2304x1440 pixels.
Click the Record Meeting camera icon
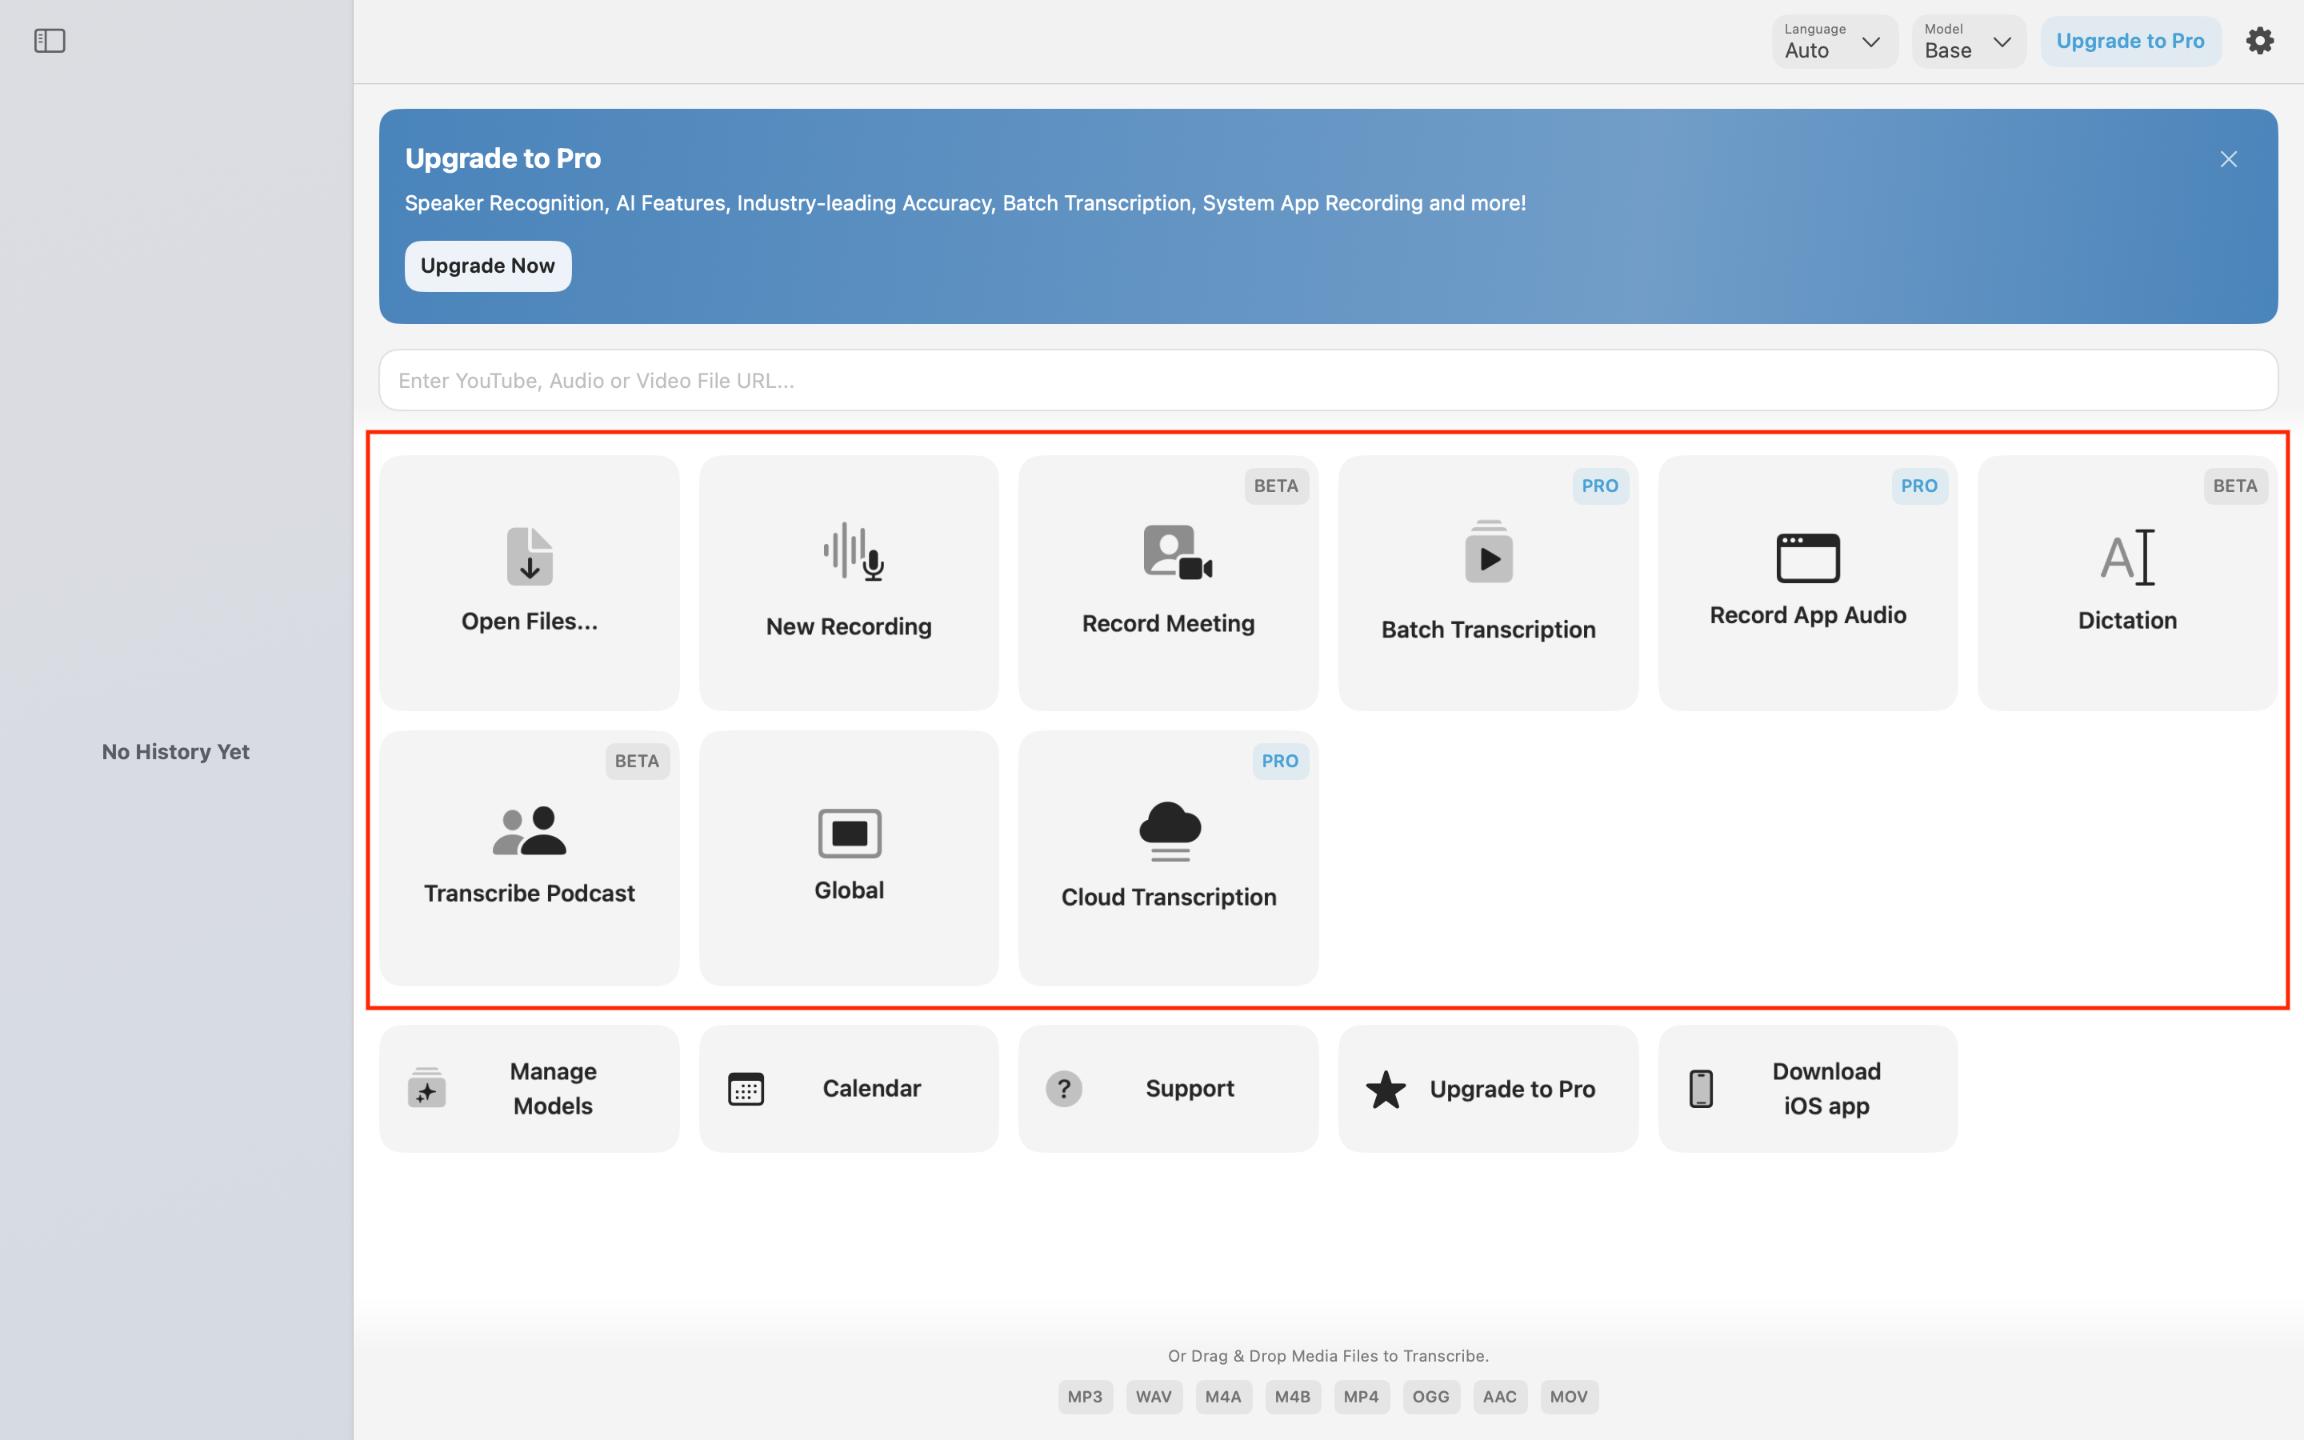pos(1176,552)
